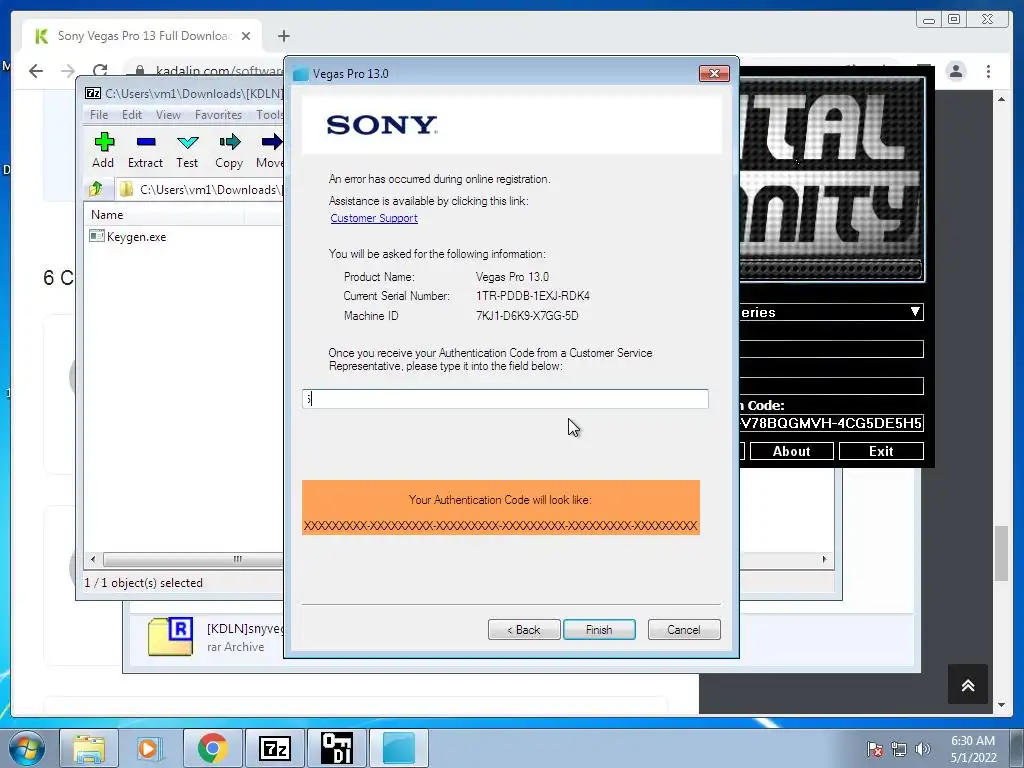
Task: Expand the product series dropdown in keygen
Action: [x=915, y=312]
